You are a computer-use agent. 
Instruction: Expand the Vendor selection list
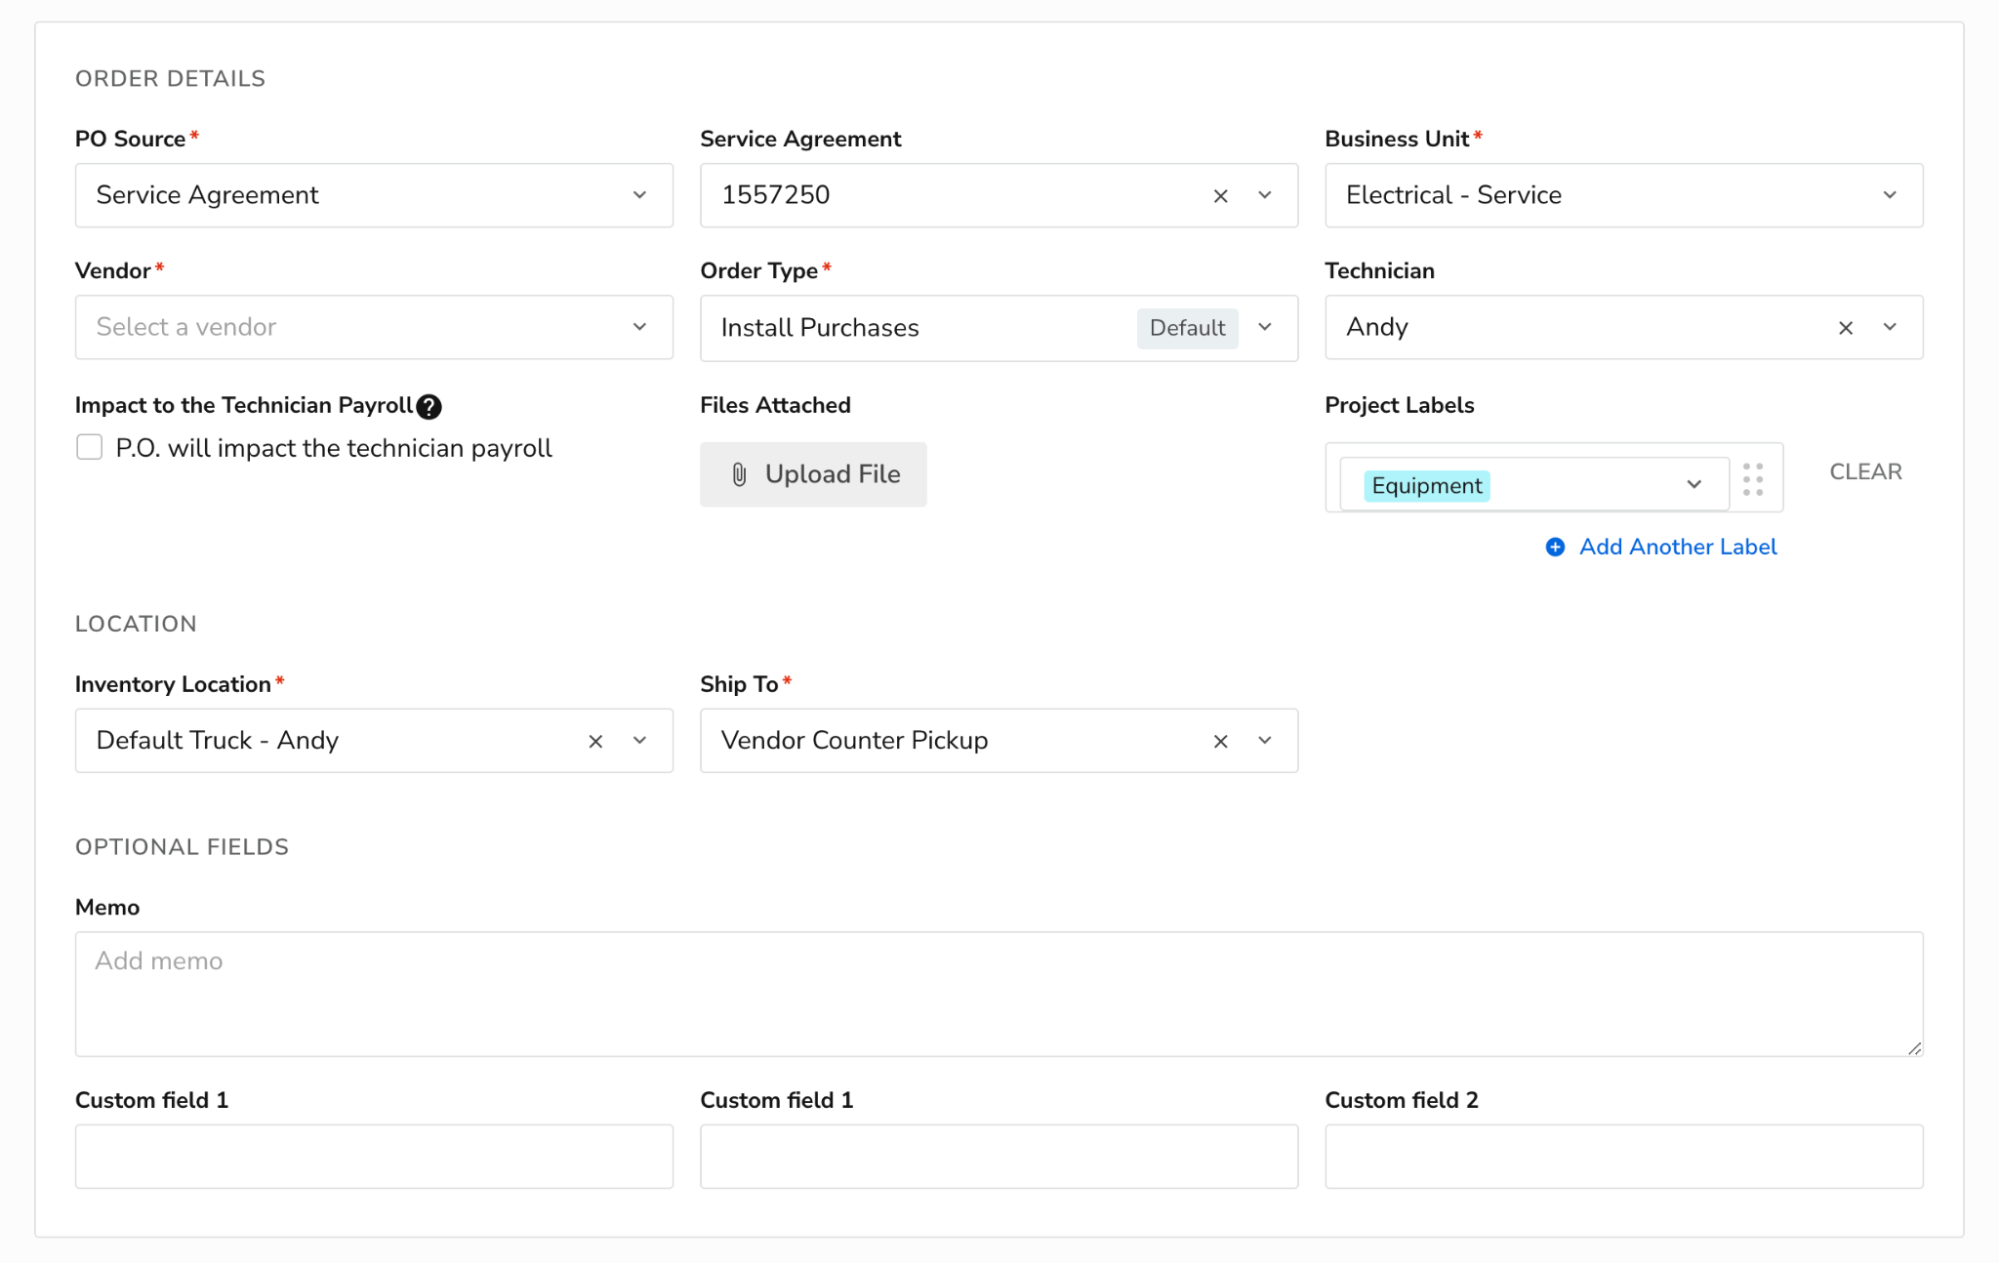click(640, 327)
